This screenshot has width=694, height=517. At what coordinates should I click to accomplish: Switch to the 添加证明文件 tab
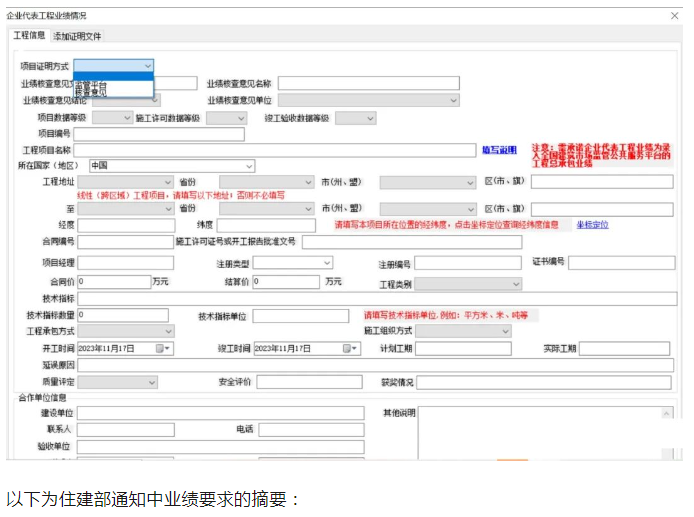77,36
